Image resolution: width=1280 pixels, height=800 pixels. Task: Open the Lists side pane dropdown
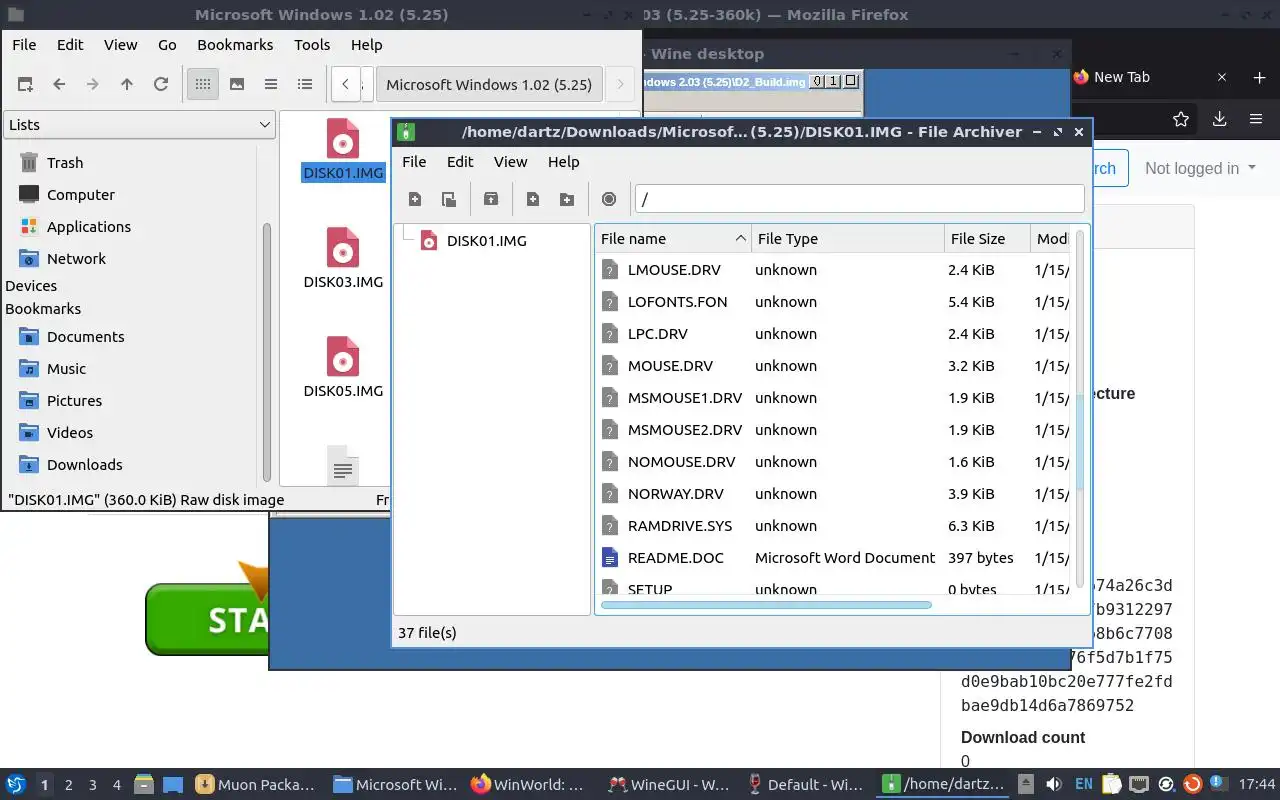[x=139, y=125]
